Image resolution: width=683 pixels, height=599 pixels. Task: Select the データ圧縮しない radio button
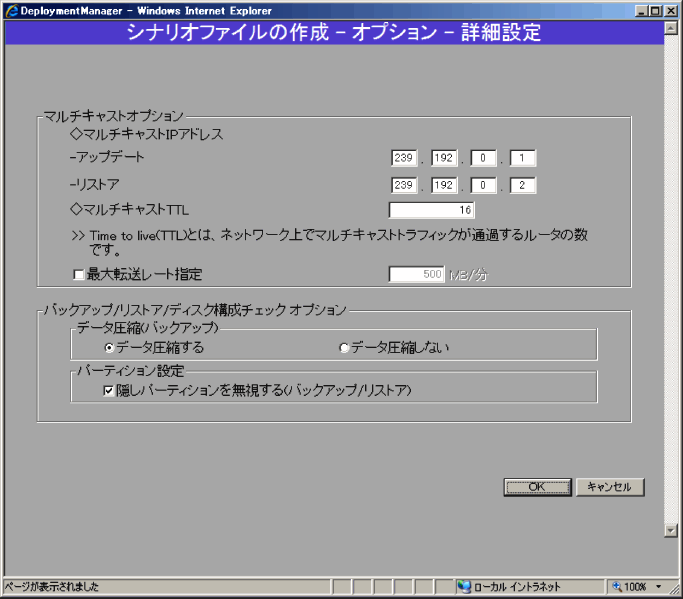pyautogui.click(x=344, y=348)
